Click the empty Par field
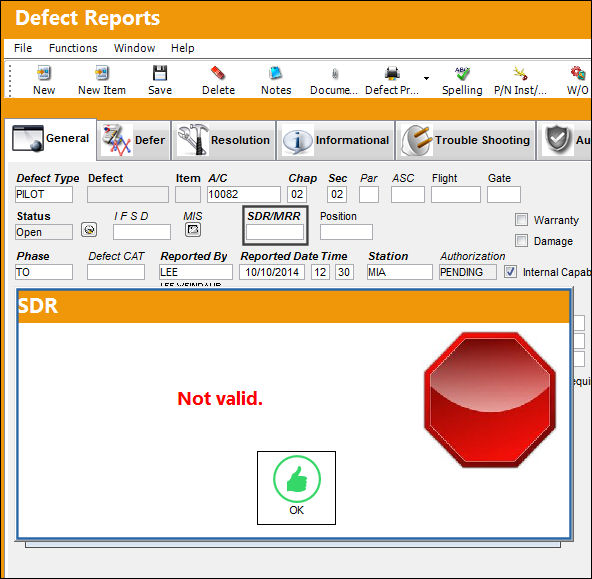 [369, 194]
